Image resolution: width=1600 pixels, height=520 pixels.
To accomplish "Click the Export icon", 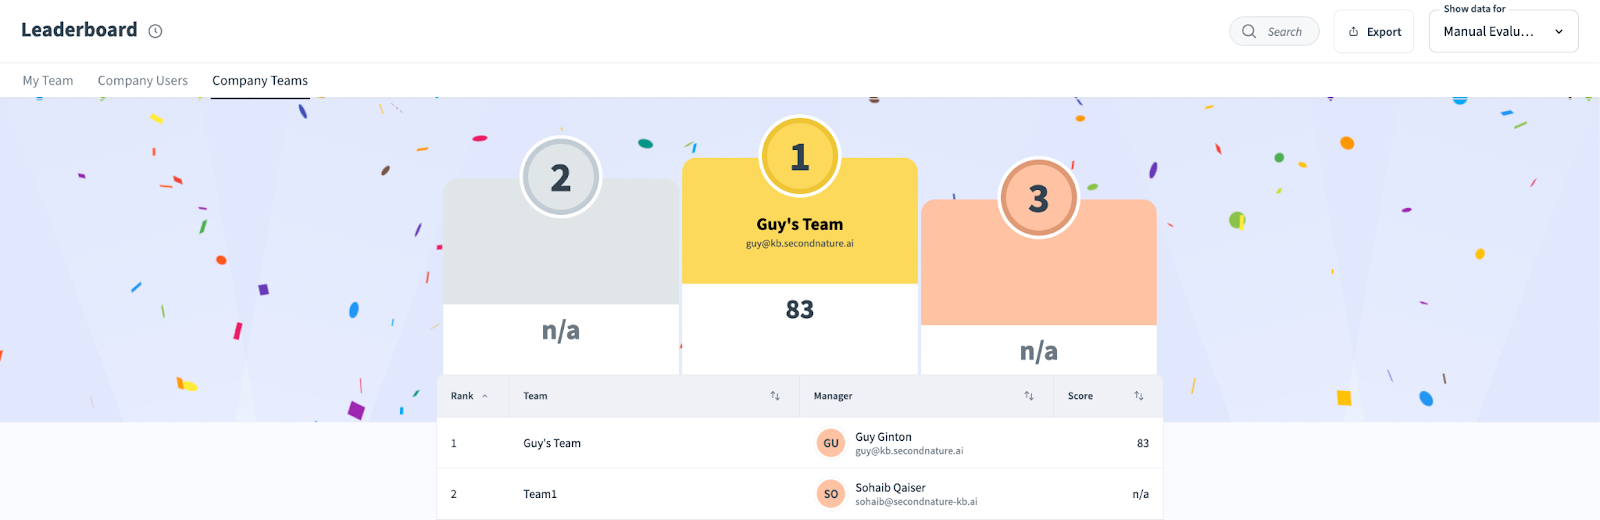I will click(1354, 32).
